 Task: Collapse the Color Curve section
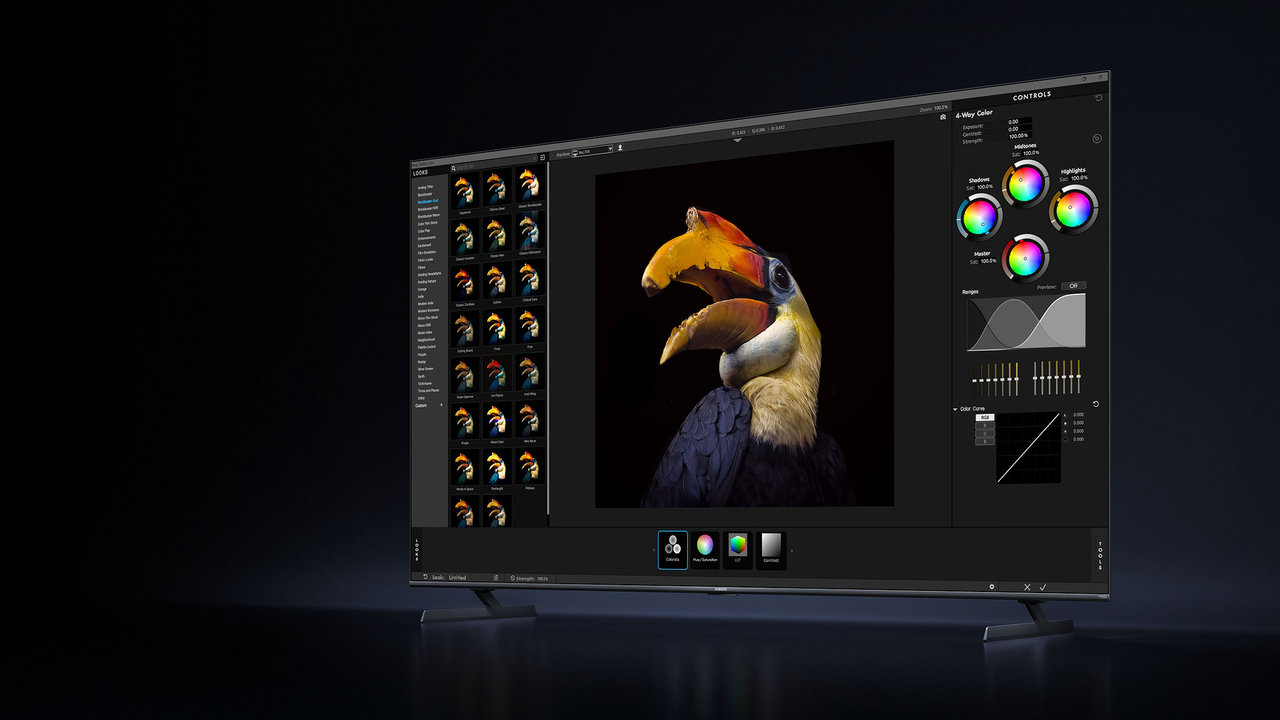click(x=955, y=408)
